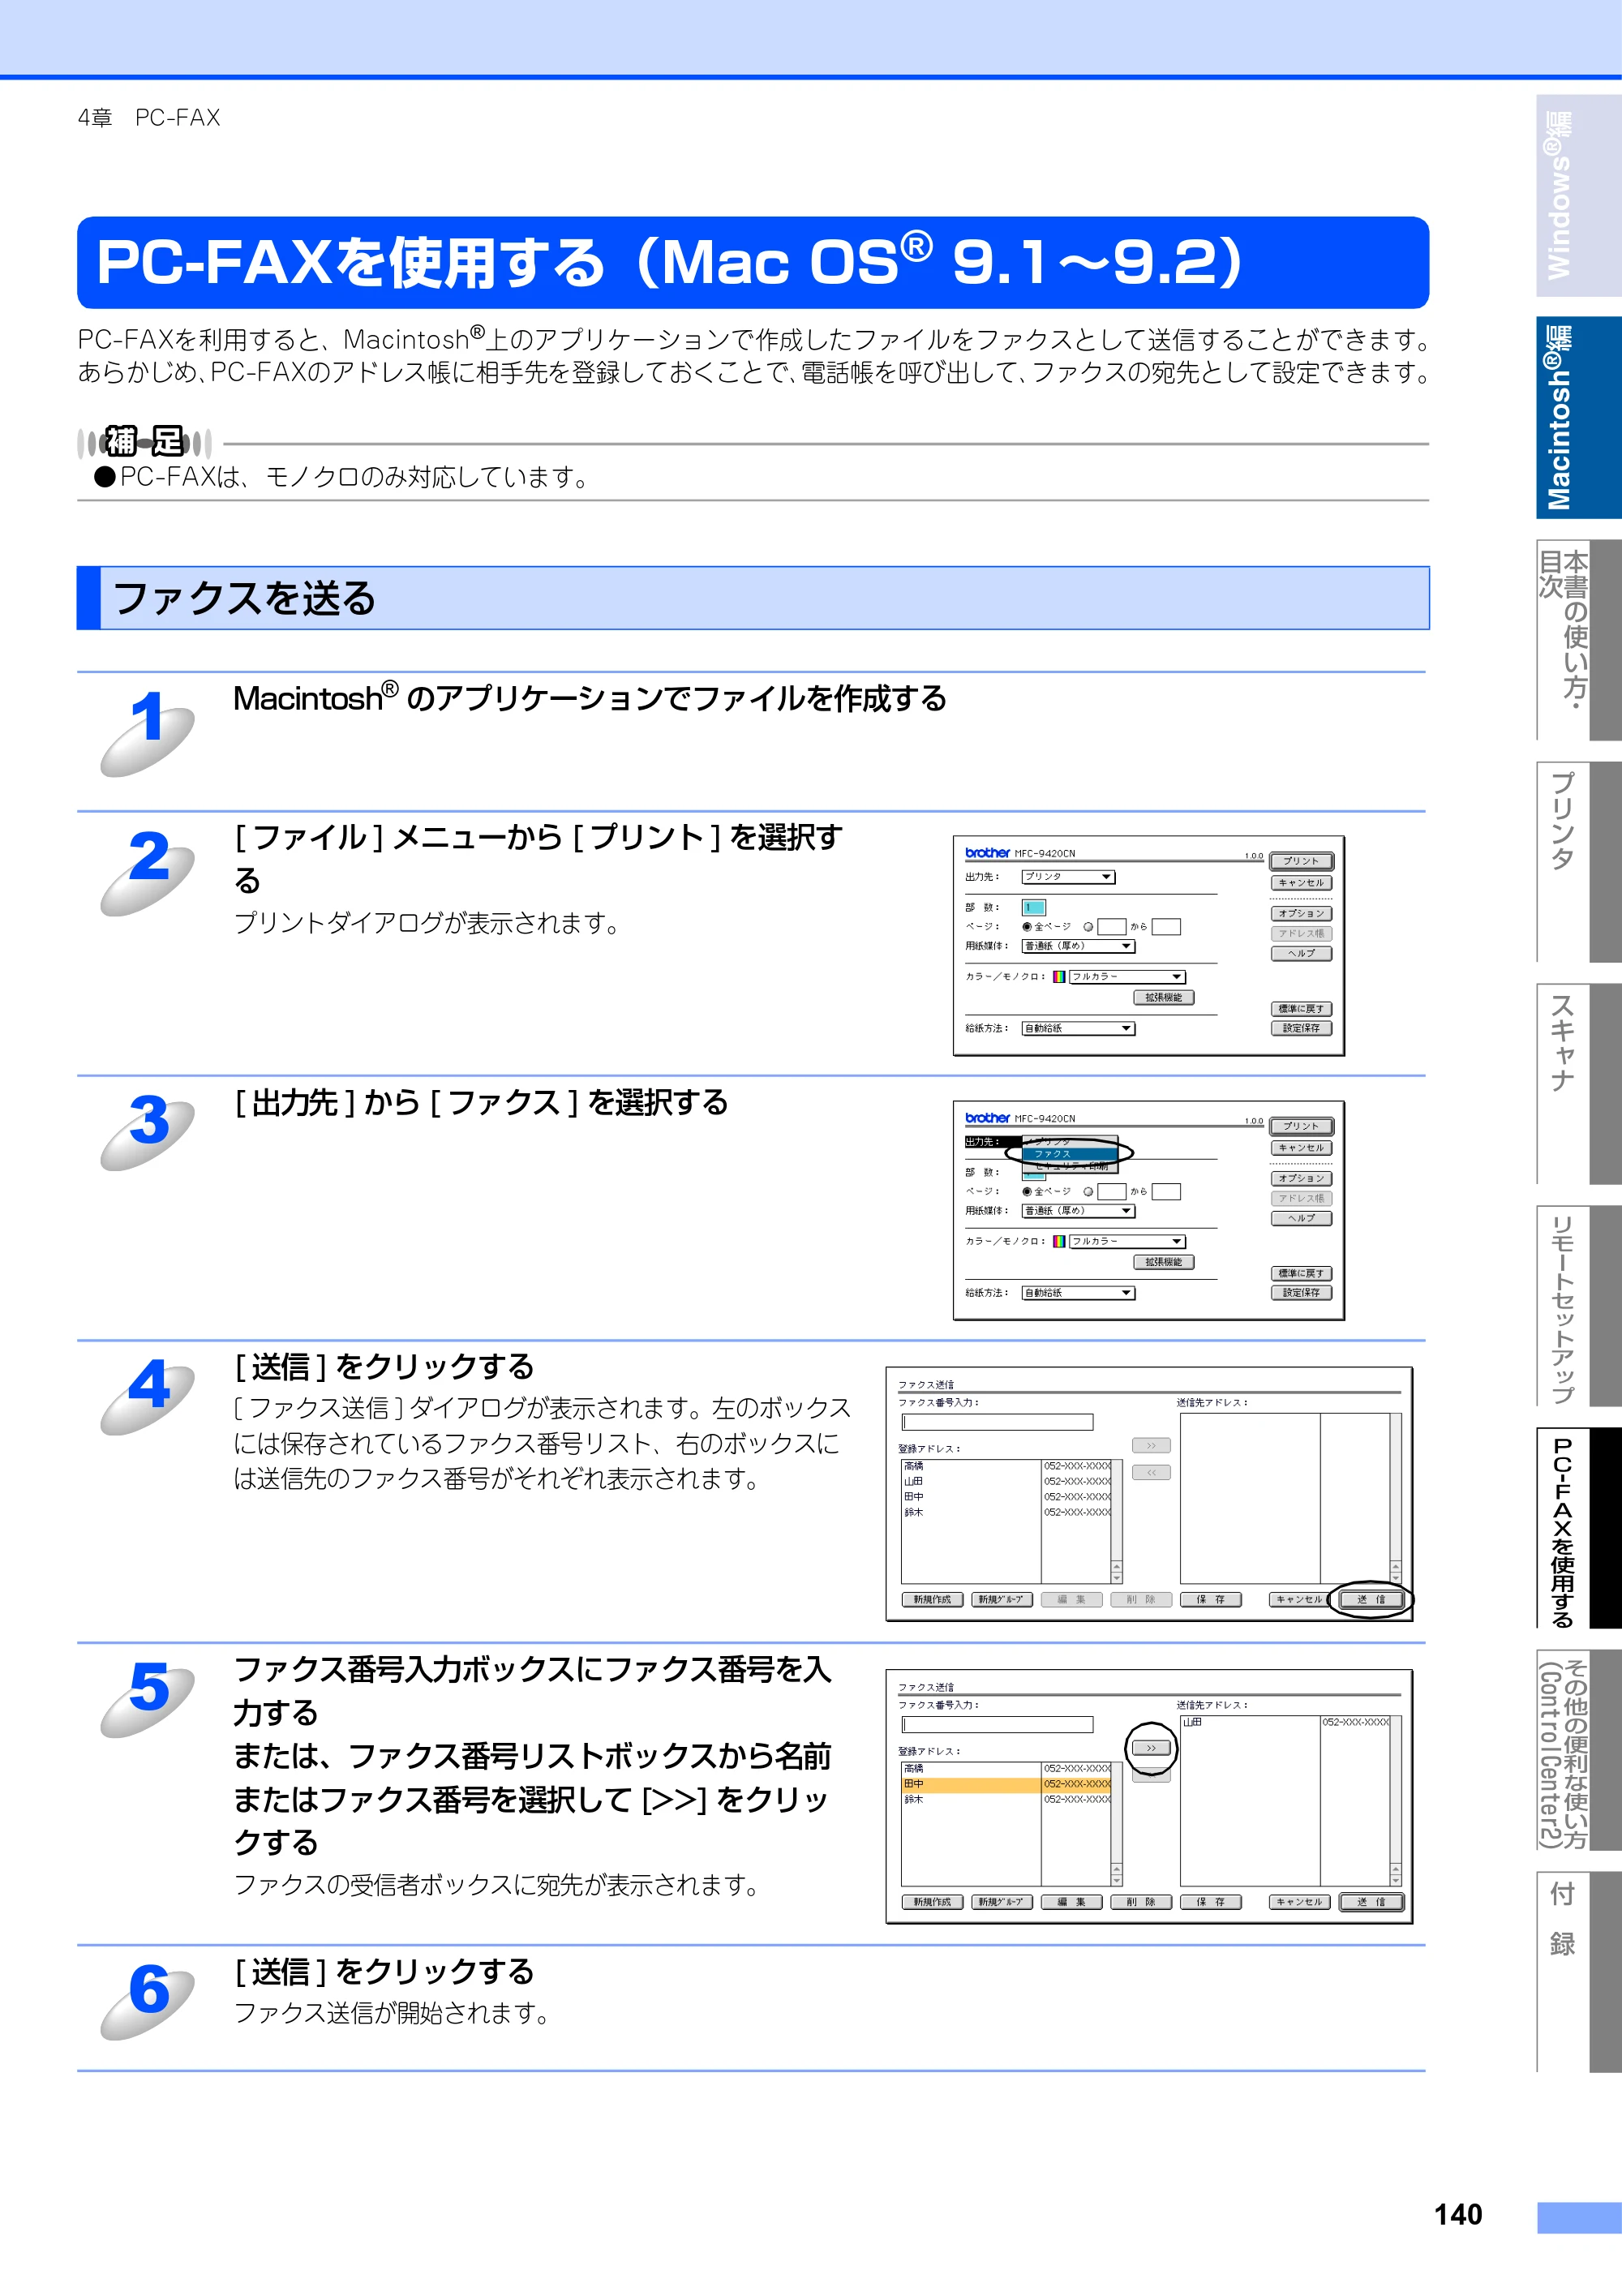Open the 付録 chapter tab

click(1578, 1972)
